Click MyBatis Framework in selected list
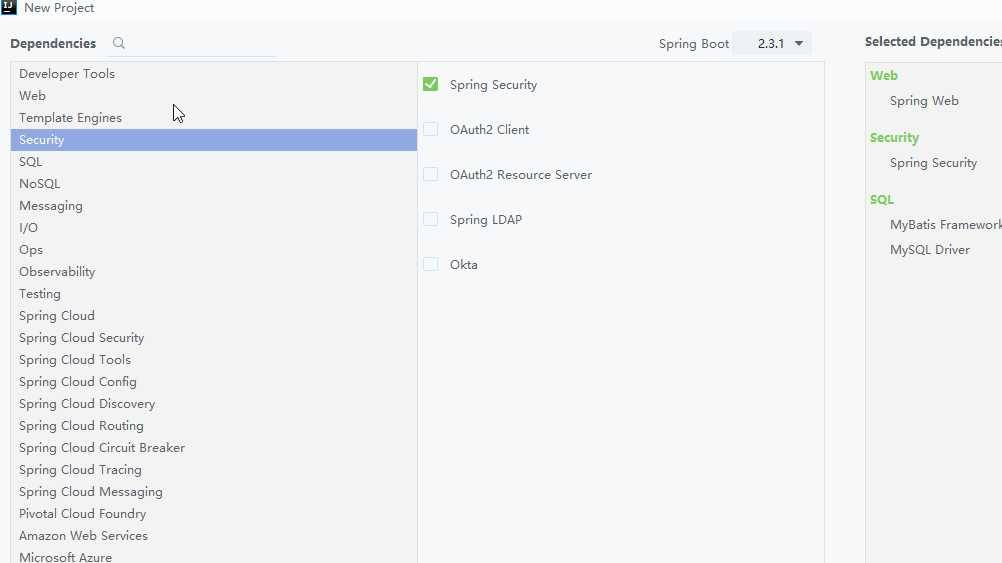This screenshot has width=1002, height=563. click(945, 225)
